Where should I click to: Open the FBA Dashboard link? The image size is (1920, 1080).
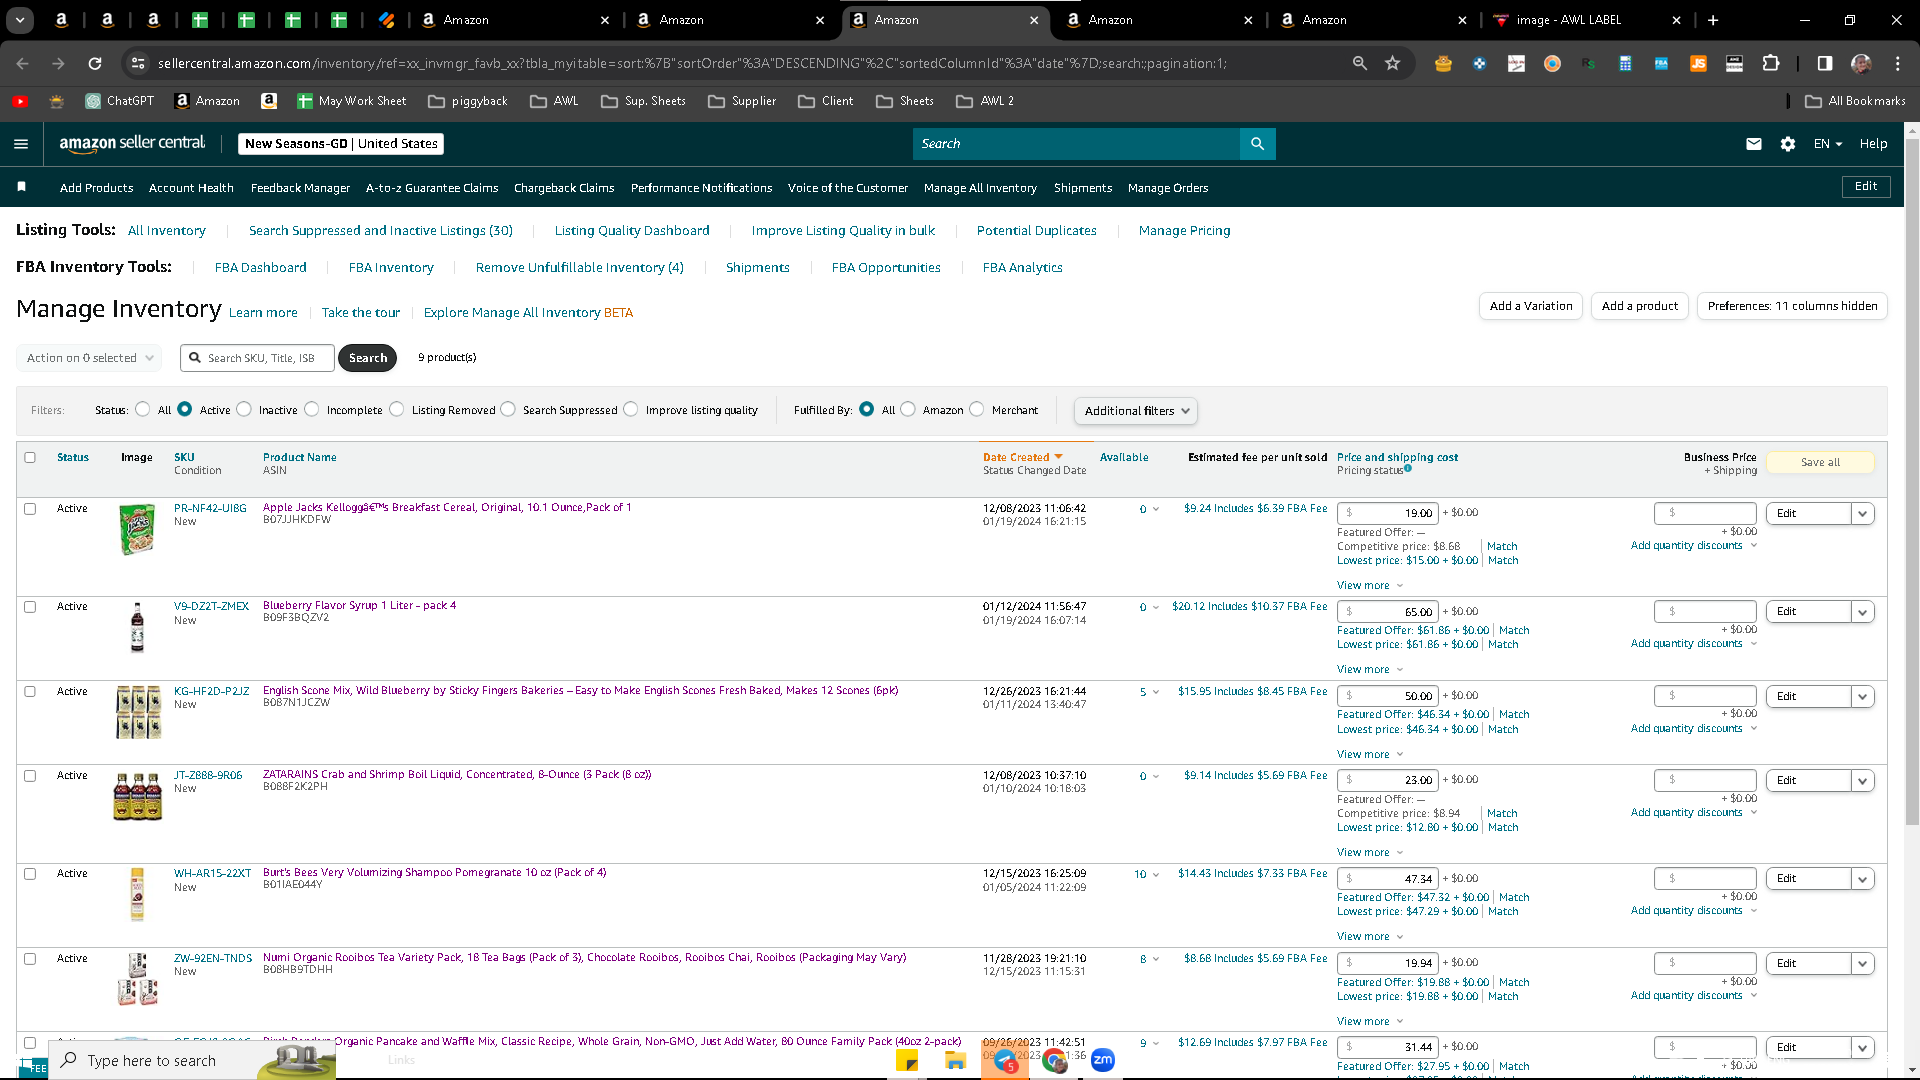click(x=260, y=268)
